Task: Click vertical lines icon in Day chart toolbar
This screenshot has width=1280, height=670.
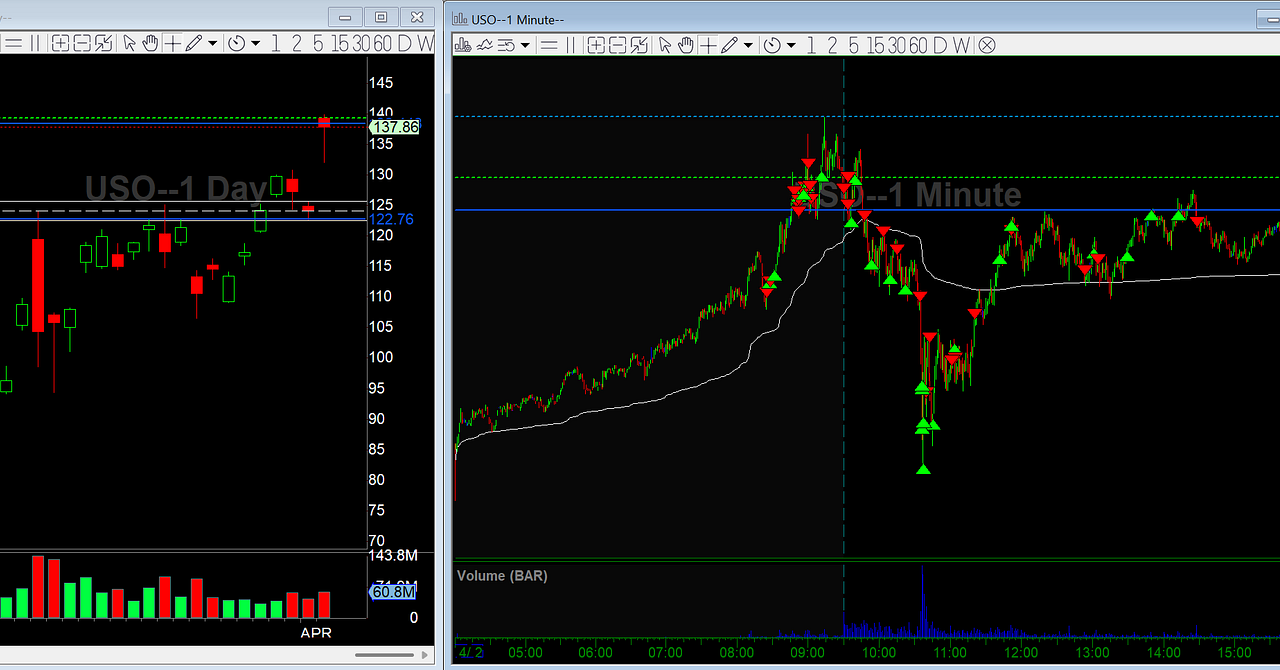Action: click(x=35, y=43)
